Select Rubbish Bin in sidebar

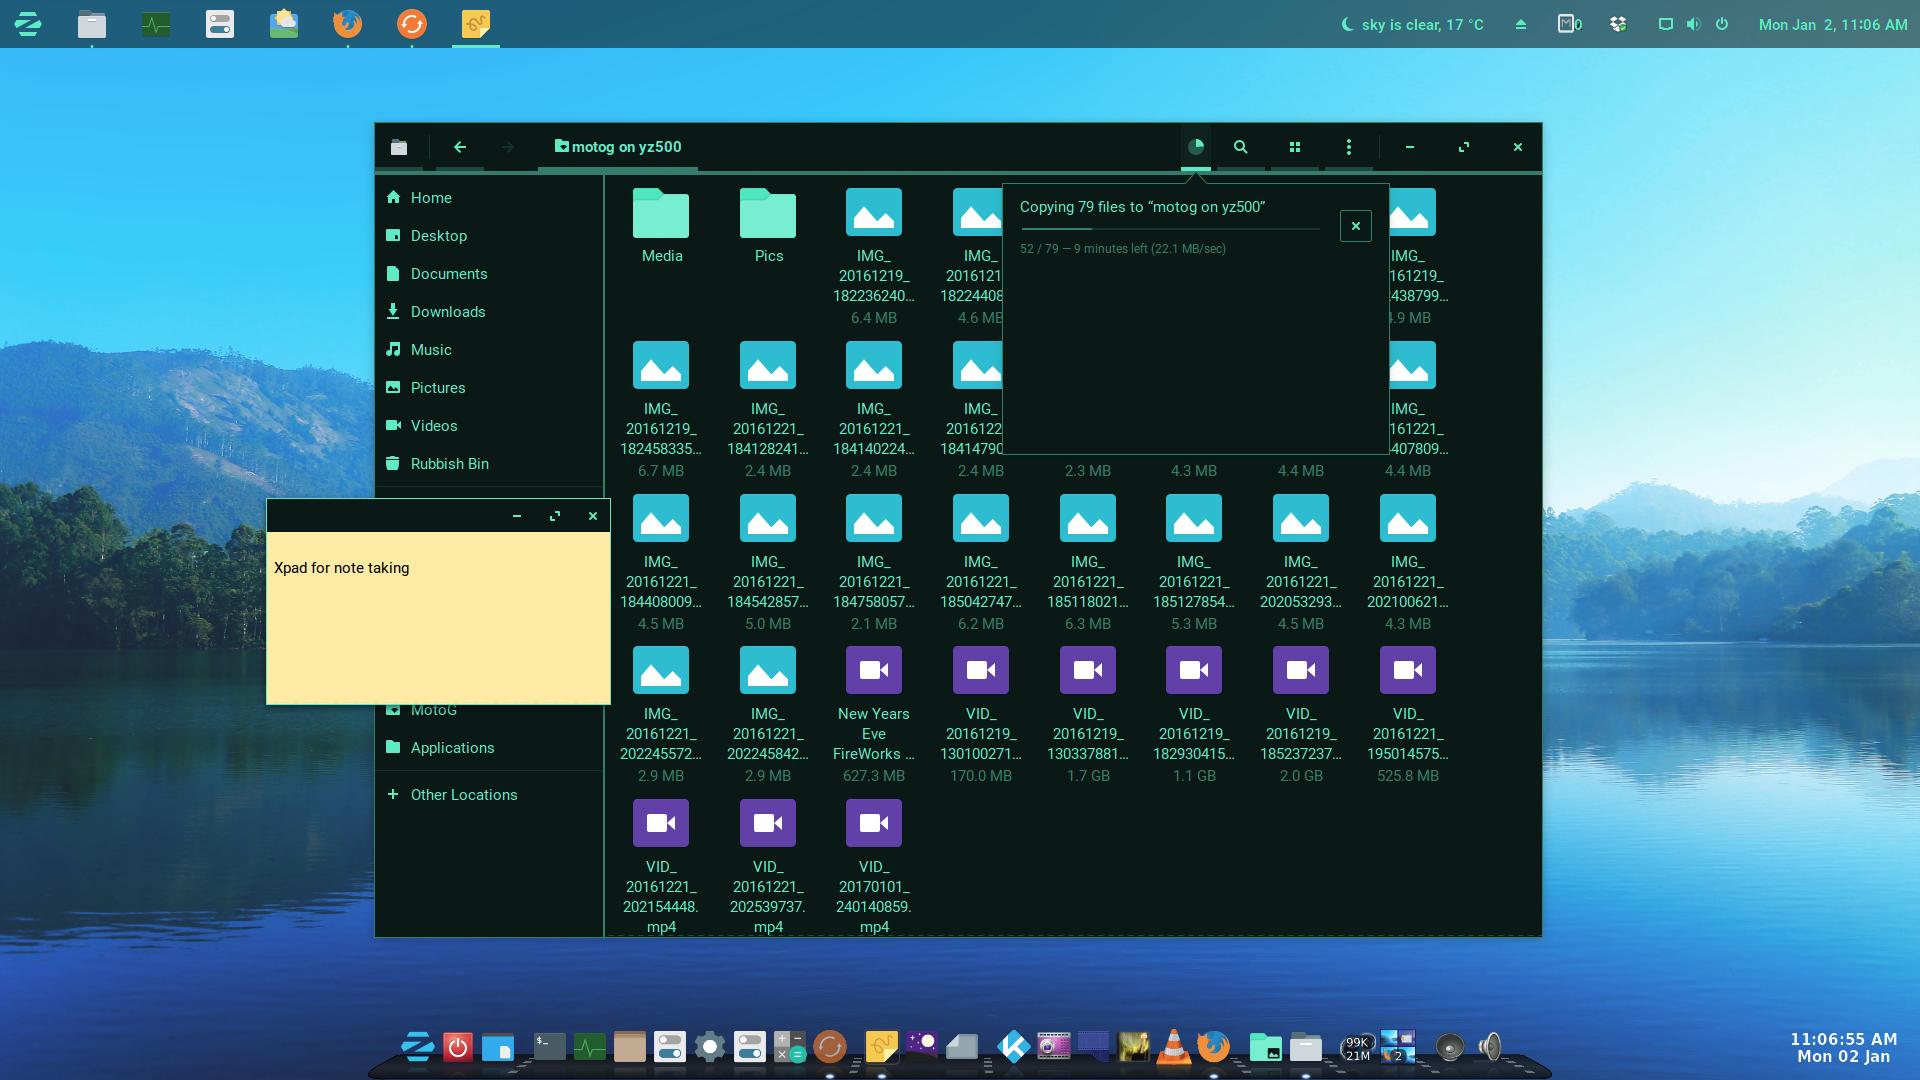(x=449, y=464)
